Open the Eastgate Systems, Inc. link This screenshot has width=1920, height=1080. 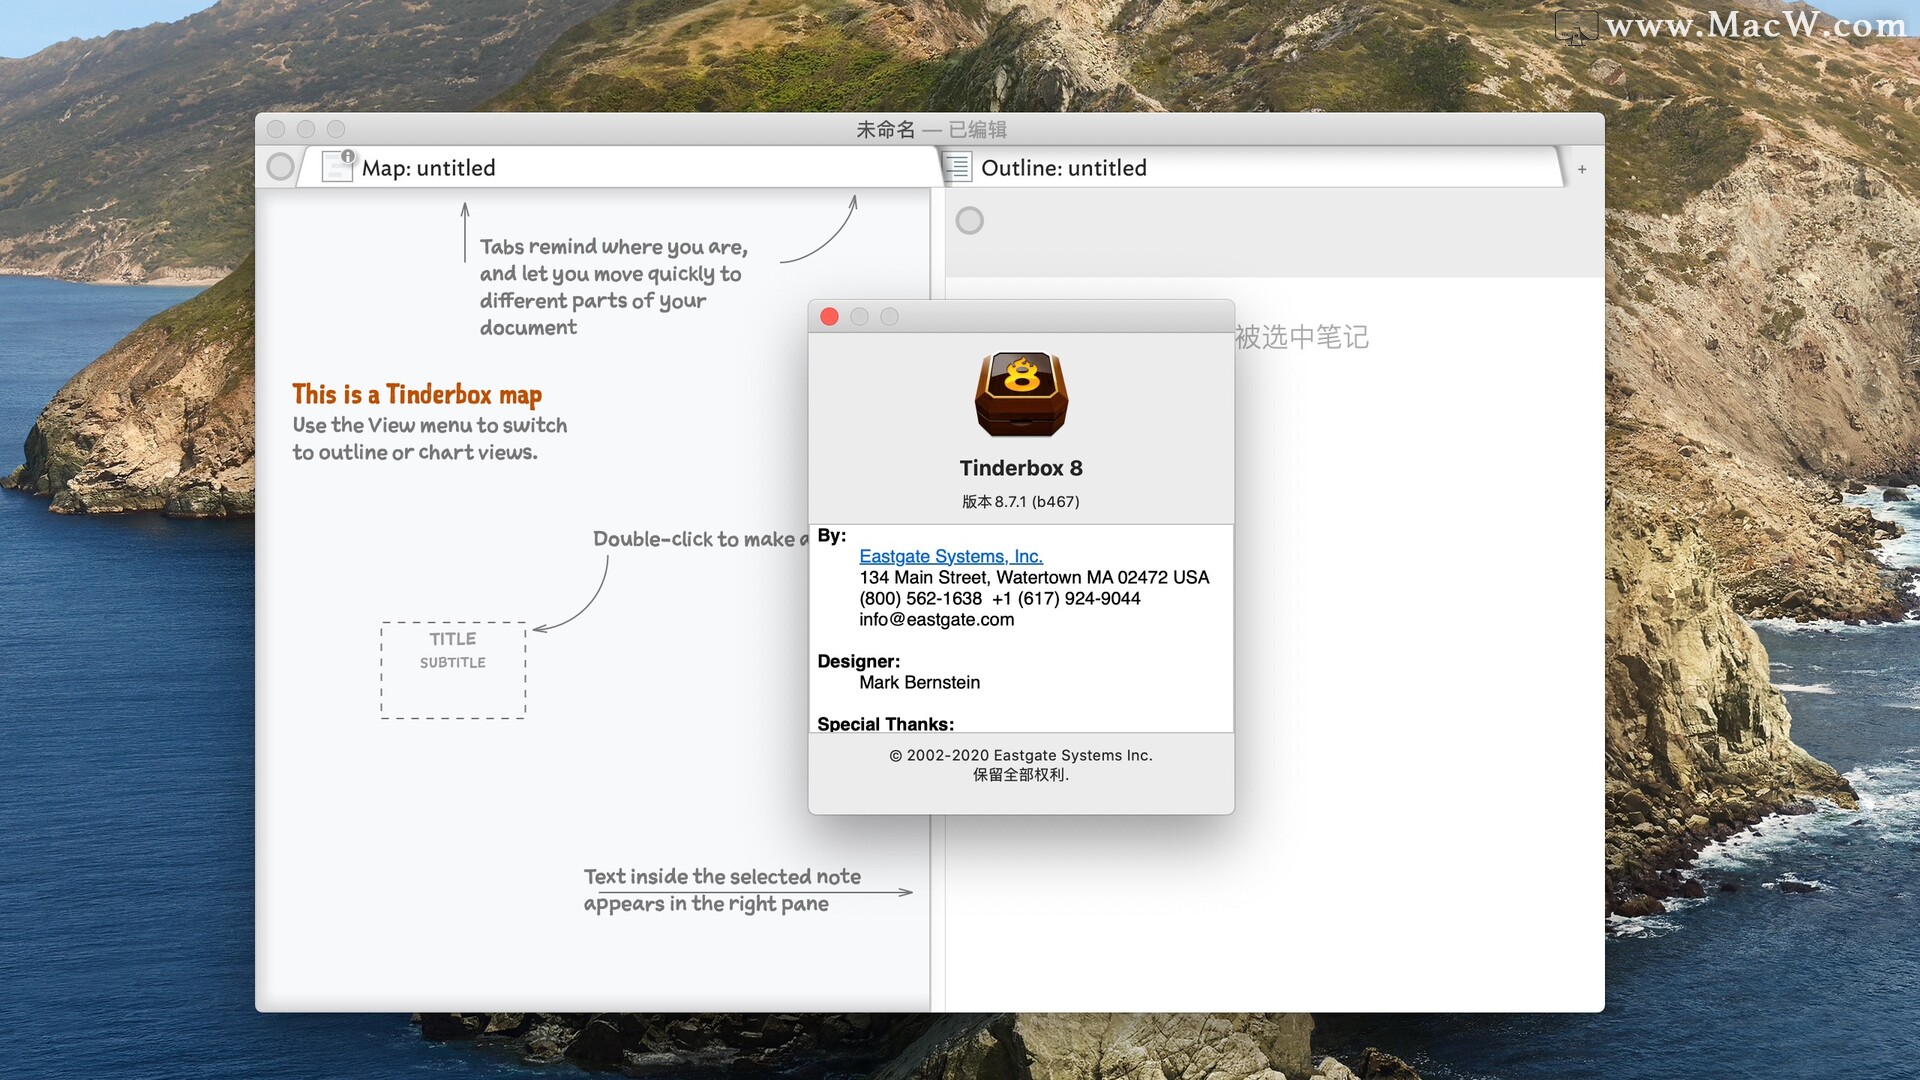pyautogui.click(x=951, y=556)
